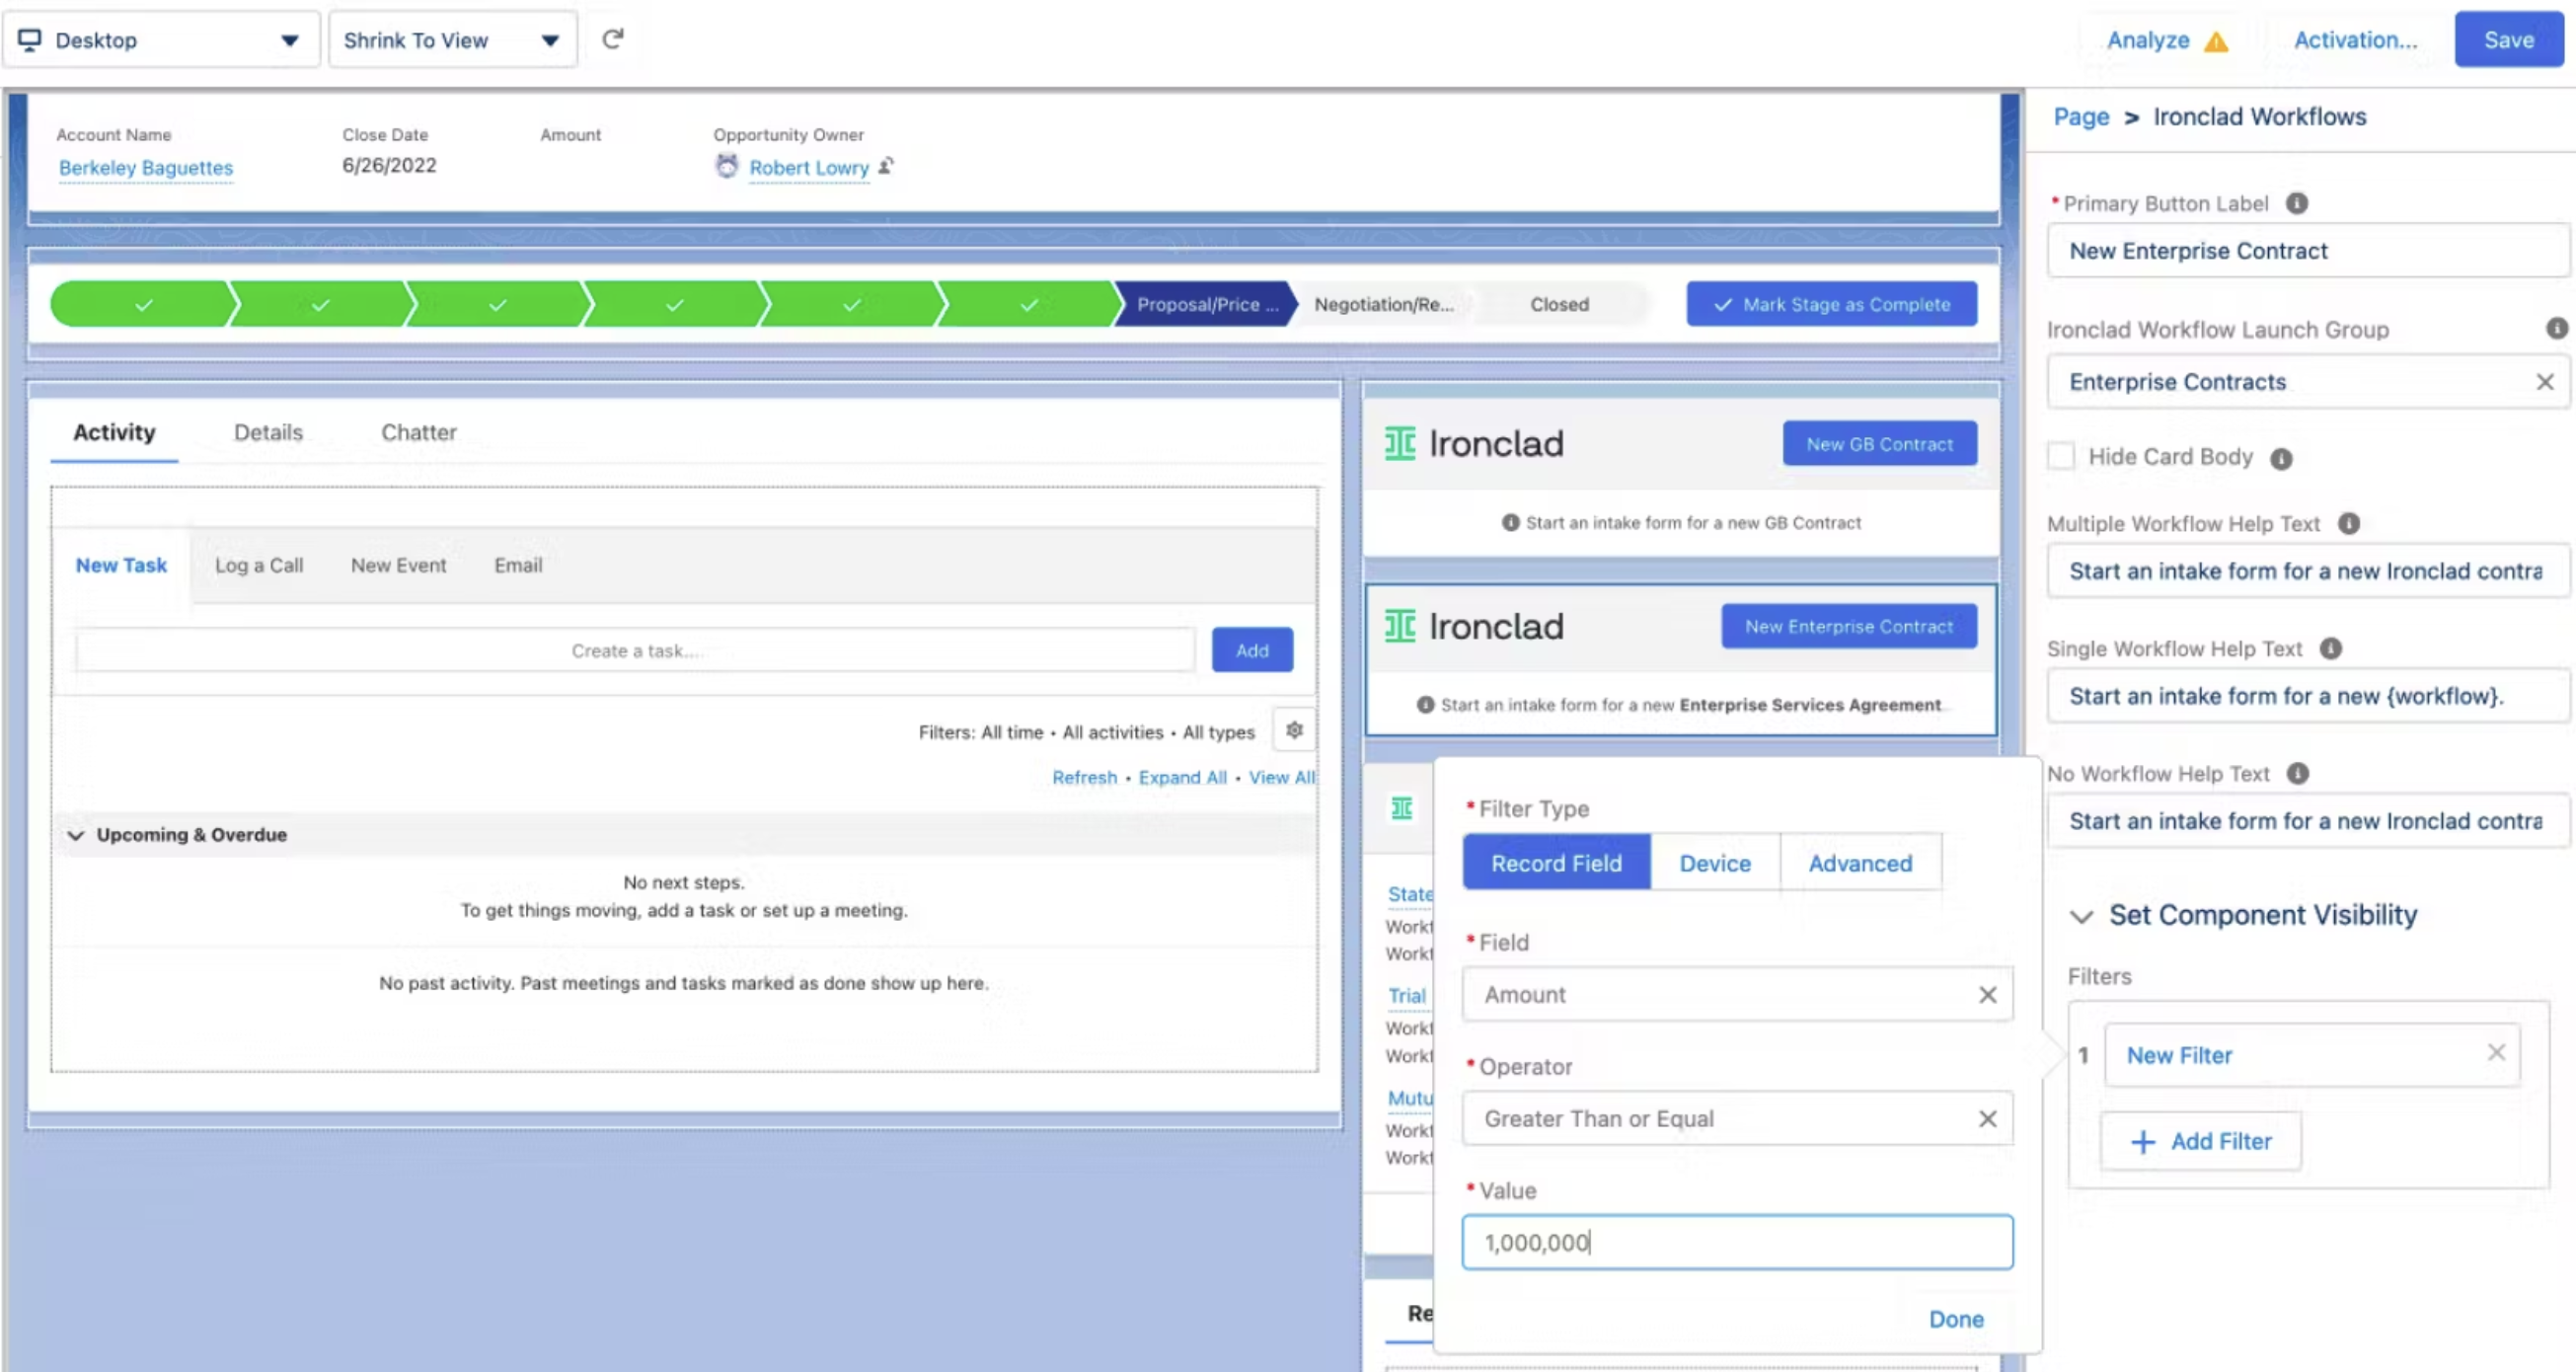Open the Shrink To View dropdown

pos(452,40)
